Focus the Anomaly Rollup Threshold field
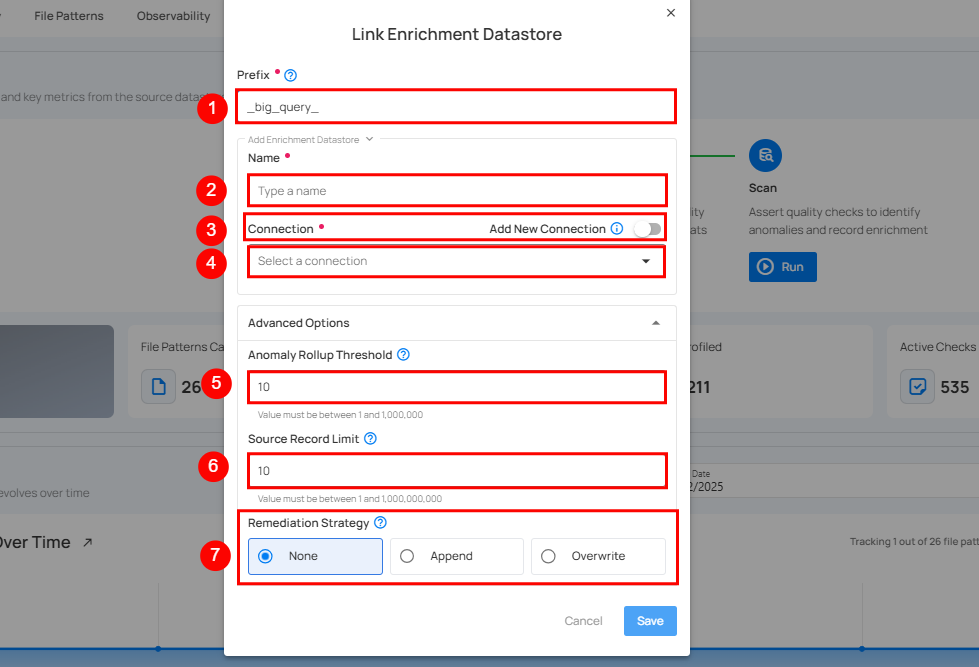Viewport: 979px width, 667px height. coord(457,387)
